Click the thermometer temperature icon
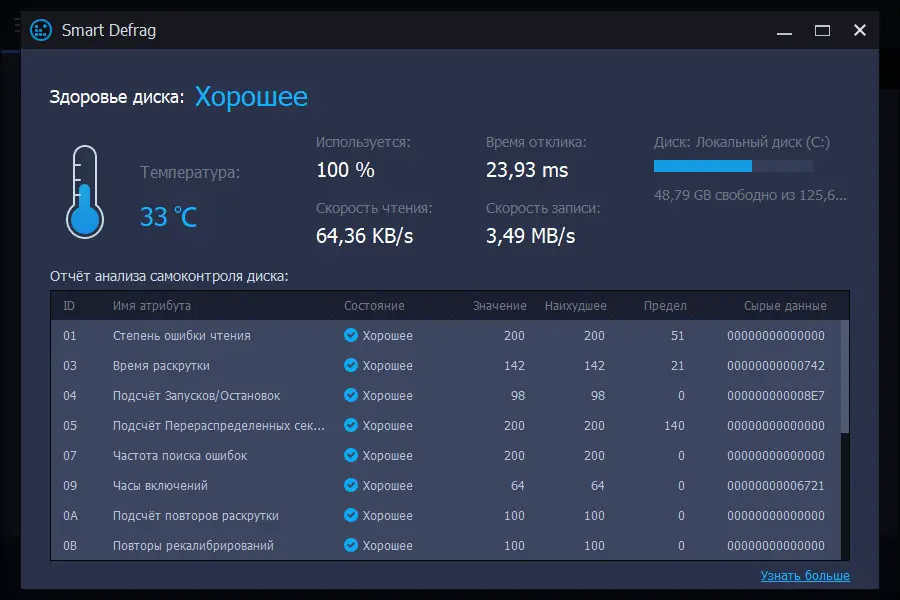This screenshot has width=900, height=600. (x=85, y=190)
